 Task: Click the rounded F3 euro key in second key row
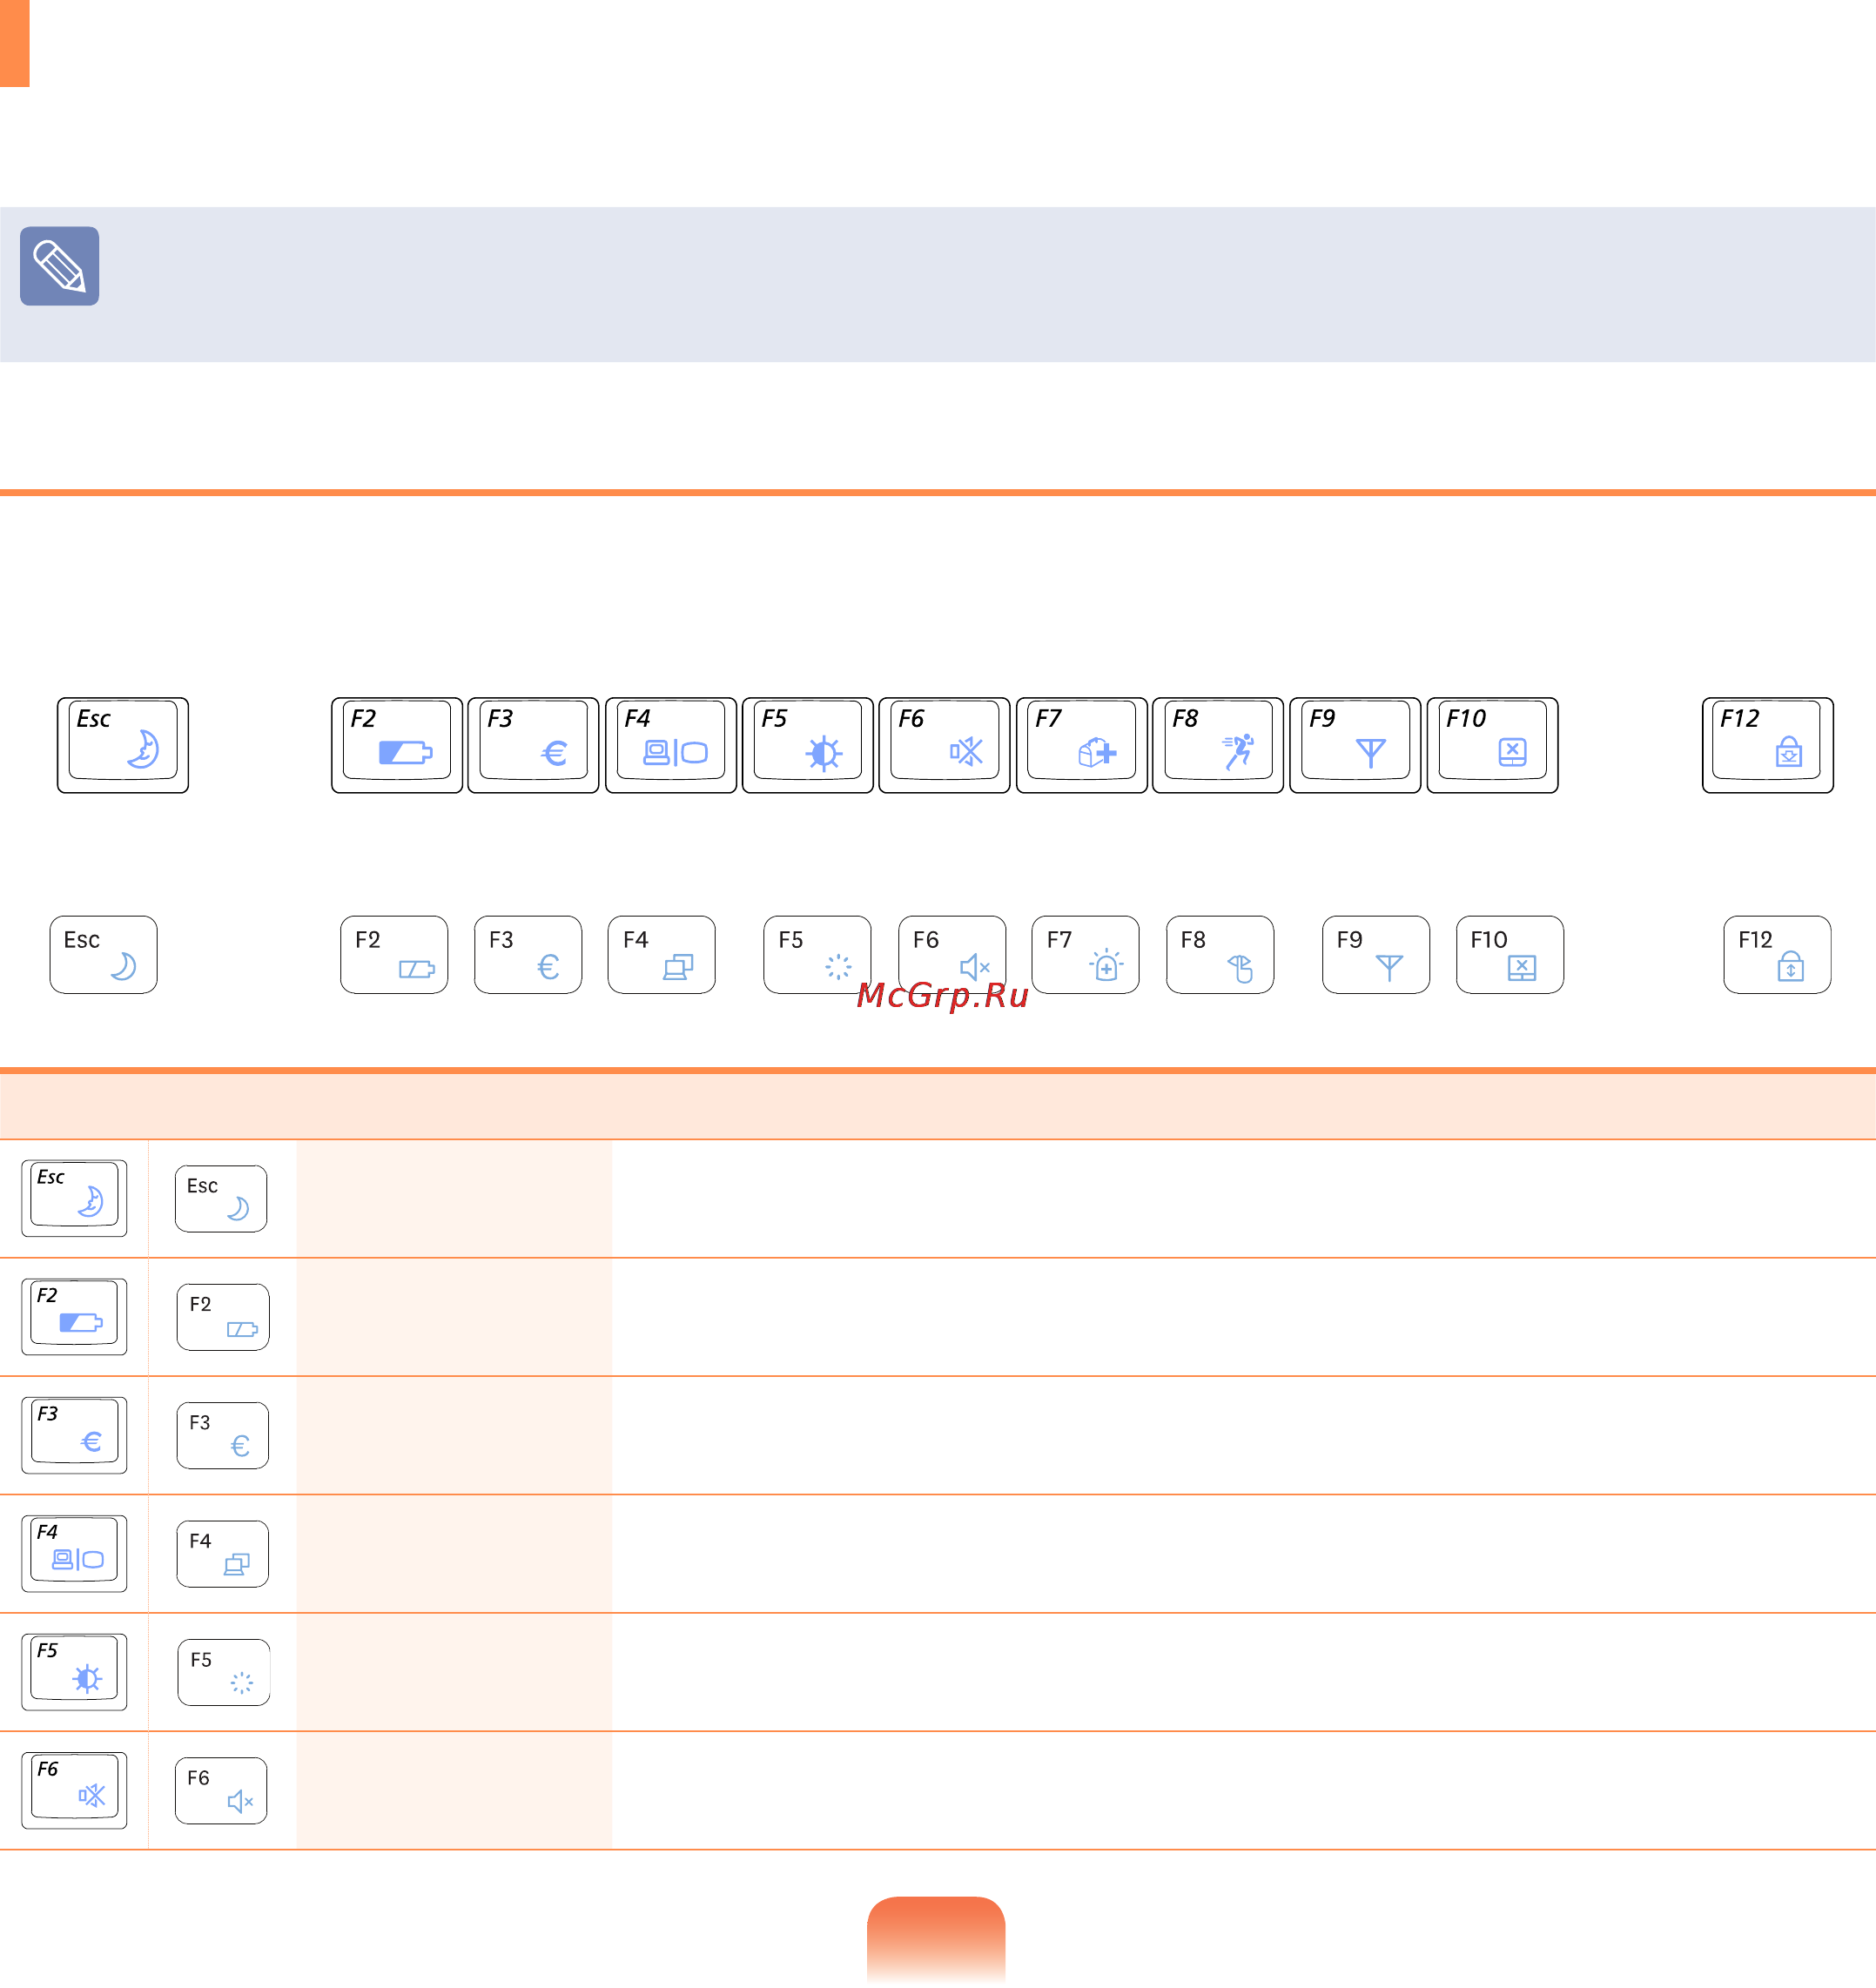[528, 954]
